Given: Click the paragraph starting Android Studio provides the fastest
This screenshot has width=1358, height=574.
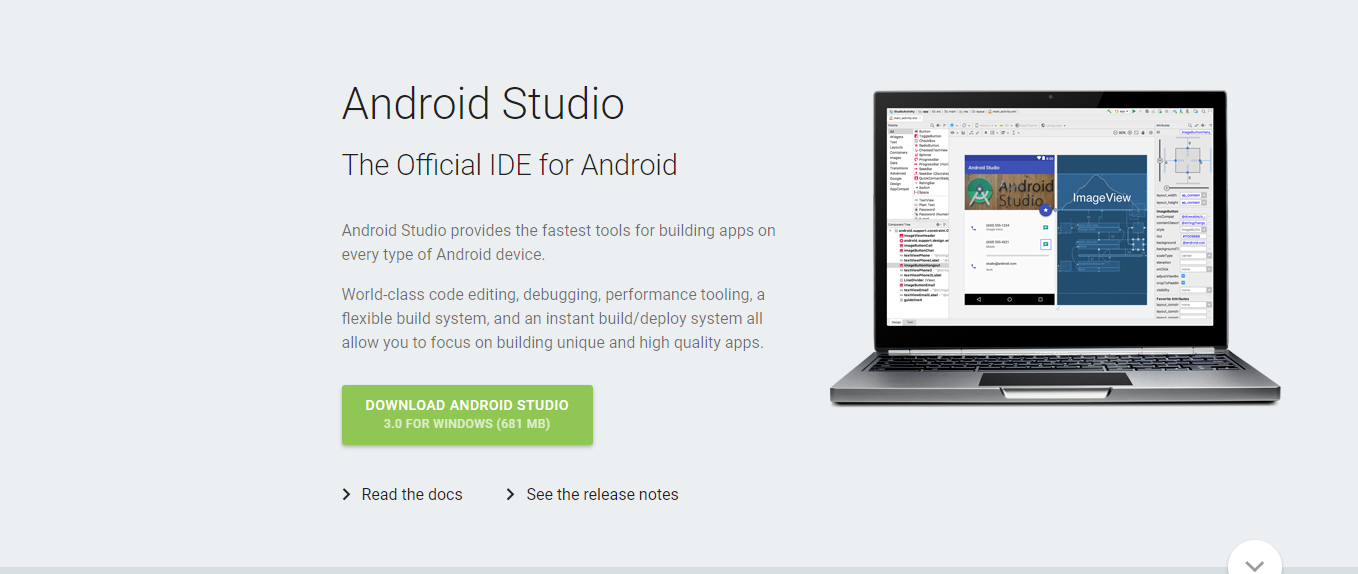Looking at the screenshot, I should click(558, 242).
